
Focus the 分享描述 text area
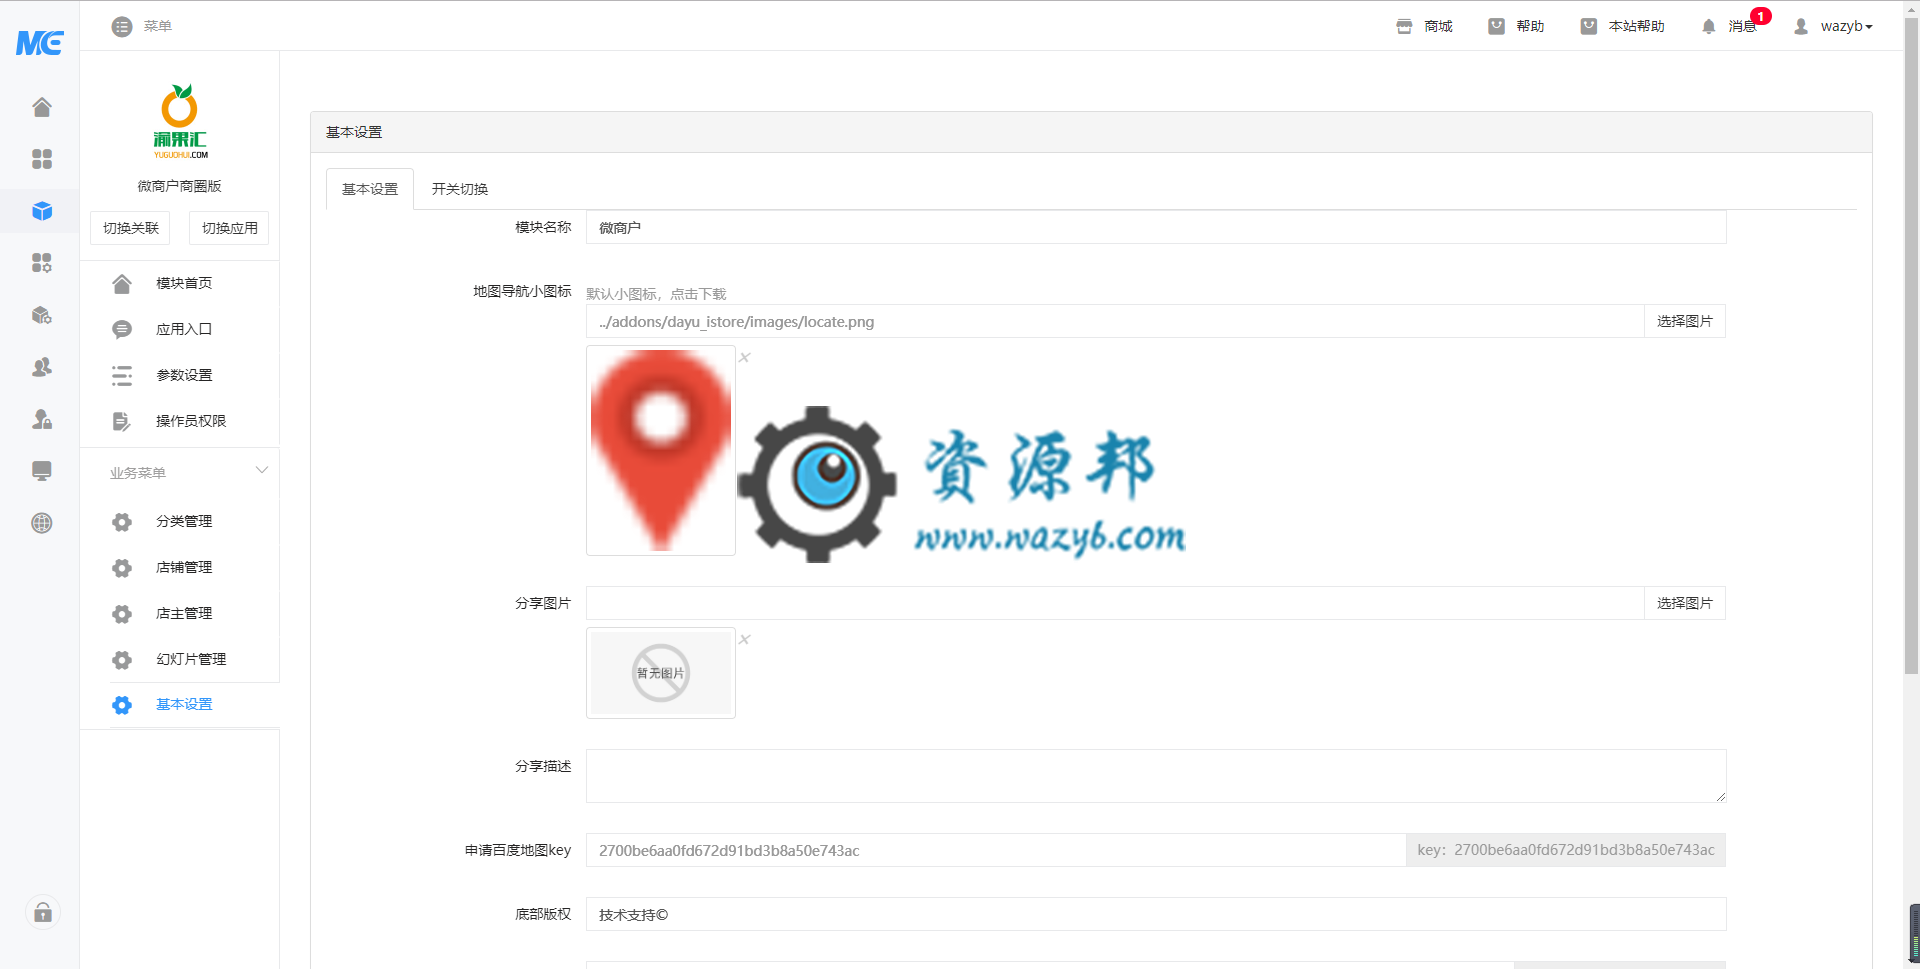coord(1156,776)
